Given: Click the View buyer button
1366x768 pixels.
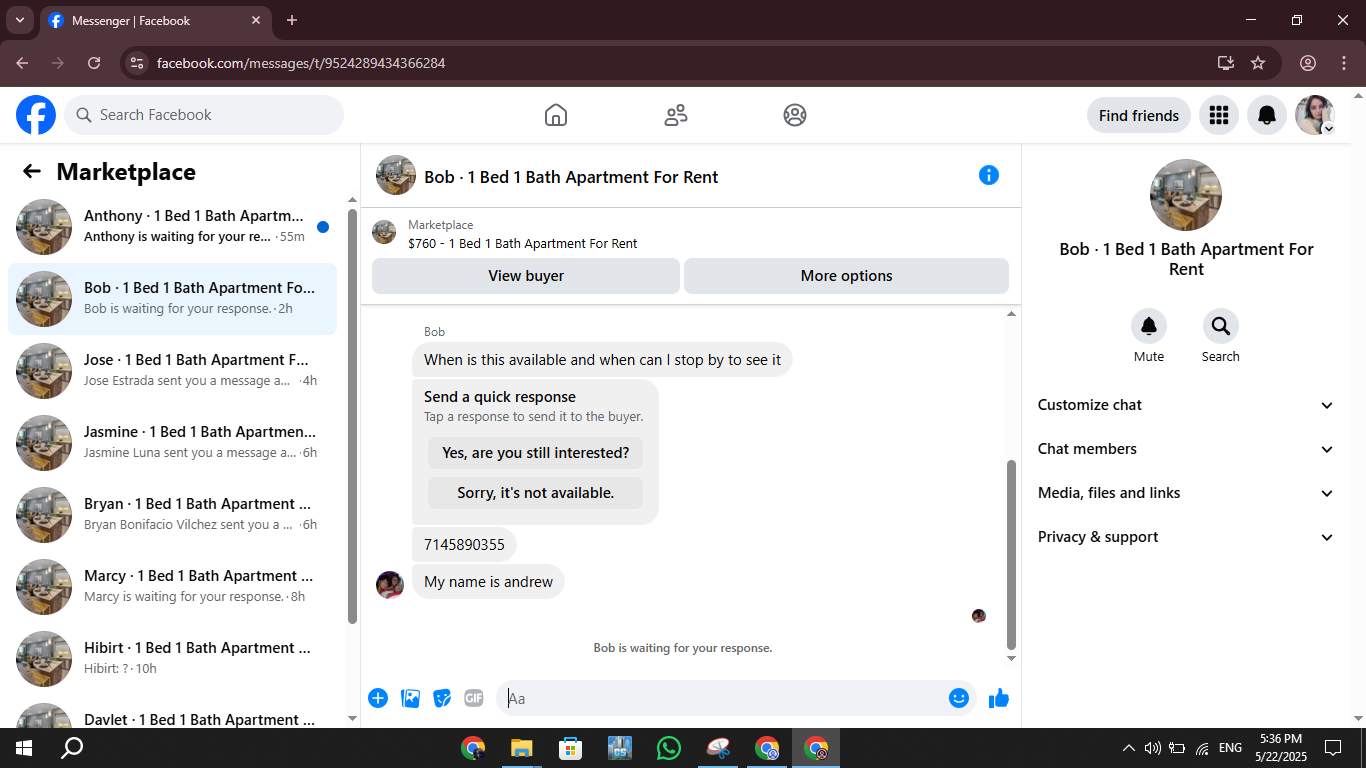Looking at the screenshot, I should (x=526, y=276).
